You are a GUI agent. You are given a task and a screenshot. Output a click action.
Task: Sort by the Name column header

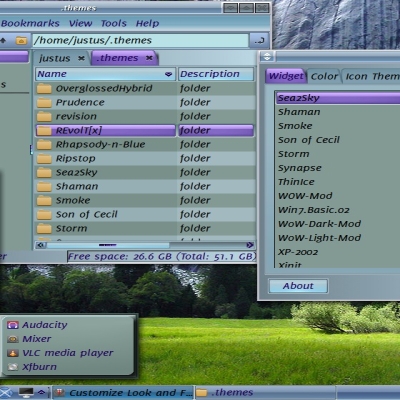tap(105, 74)
